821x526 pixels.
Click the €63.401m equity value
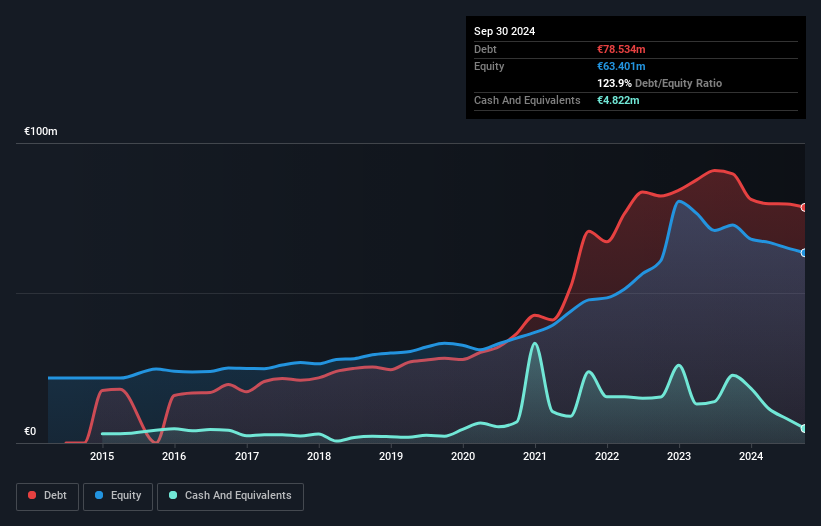pyautogui.click(x=621, y=66)
